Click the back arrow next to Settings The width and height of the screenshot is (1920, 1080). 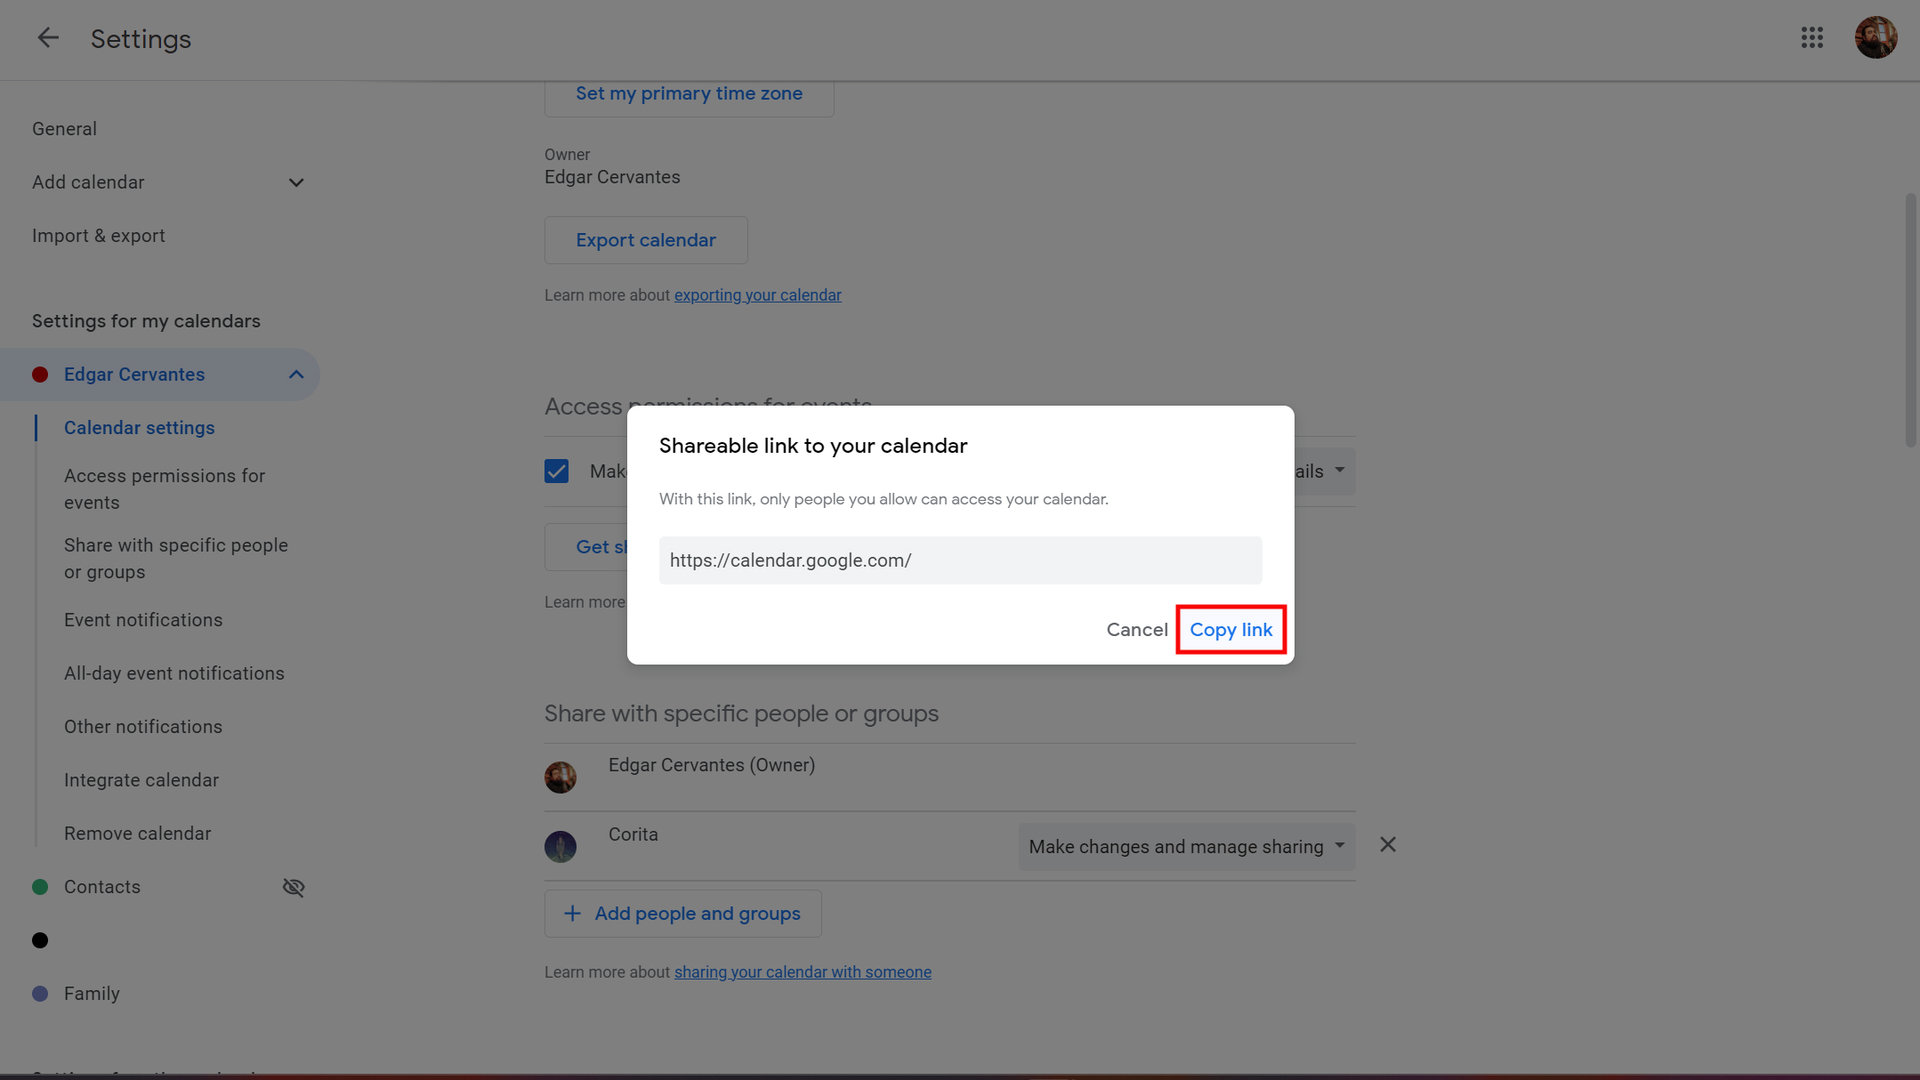click(47, 38)
